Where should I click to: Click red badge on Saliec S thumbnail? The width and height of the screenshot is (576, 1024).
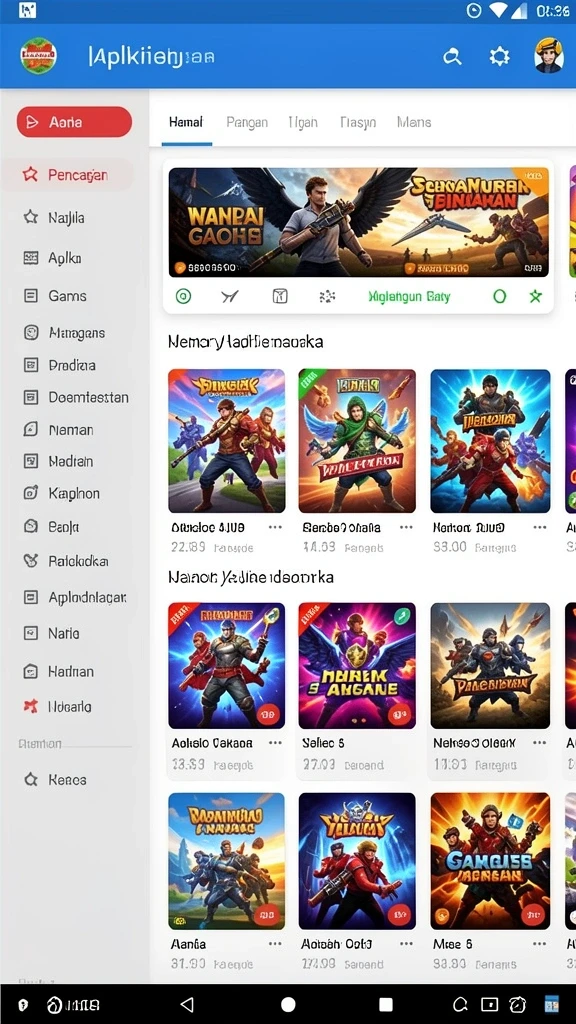(x=399, y=714)
